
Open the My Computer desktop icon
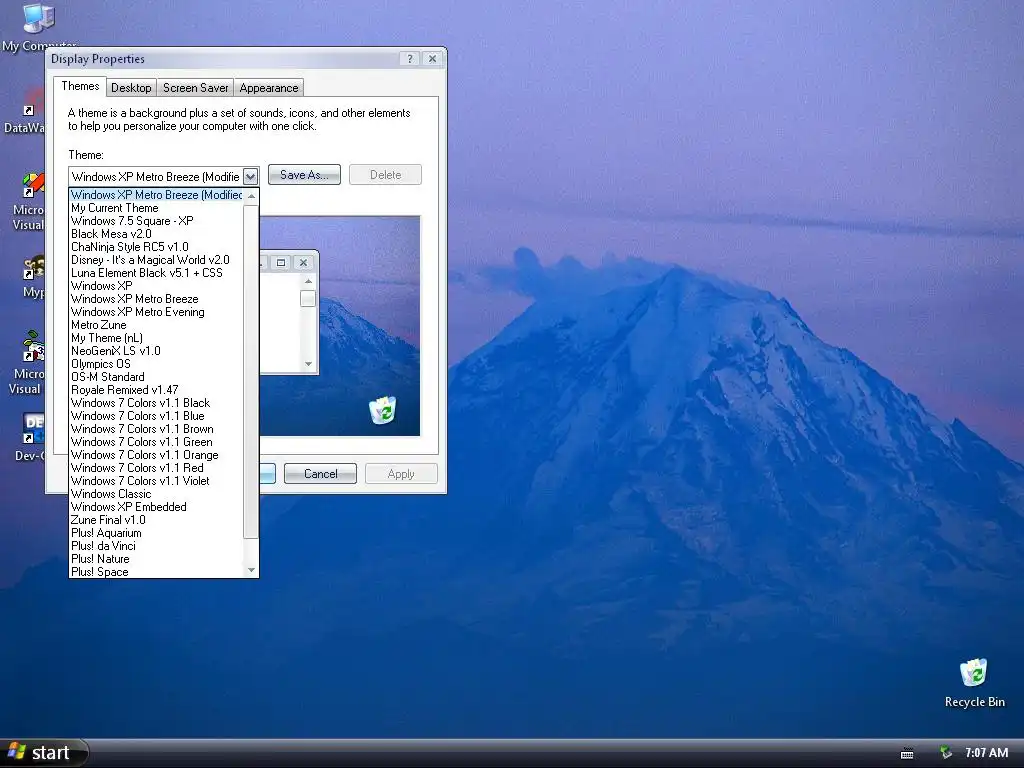(x=39, y=26)
